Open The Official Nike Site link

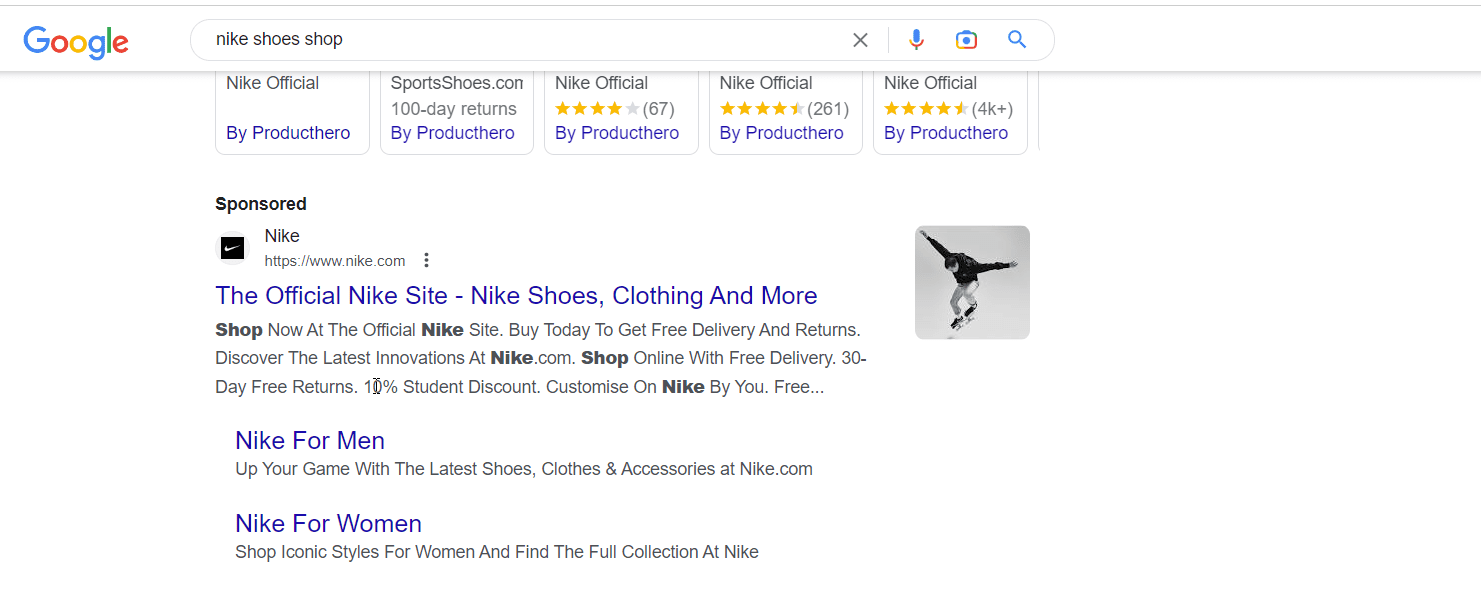point(516,295)
